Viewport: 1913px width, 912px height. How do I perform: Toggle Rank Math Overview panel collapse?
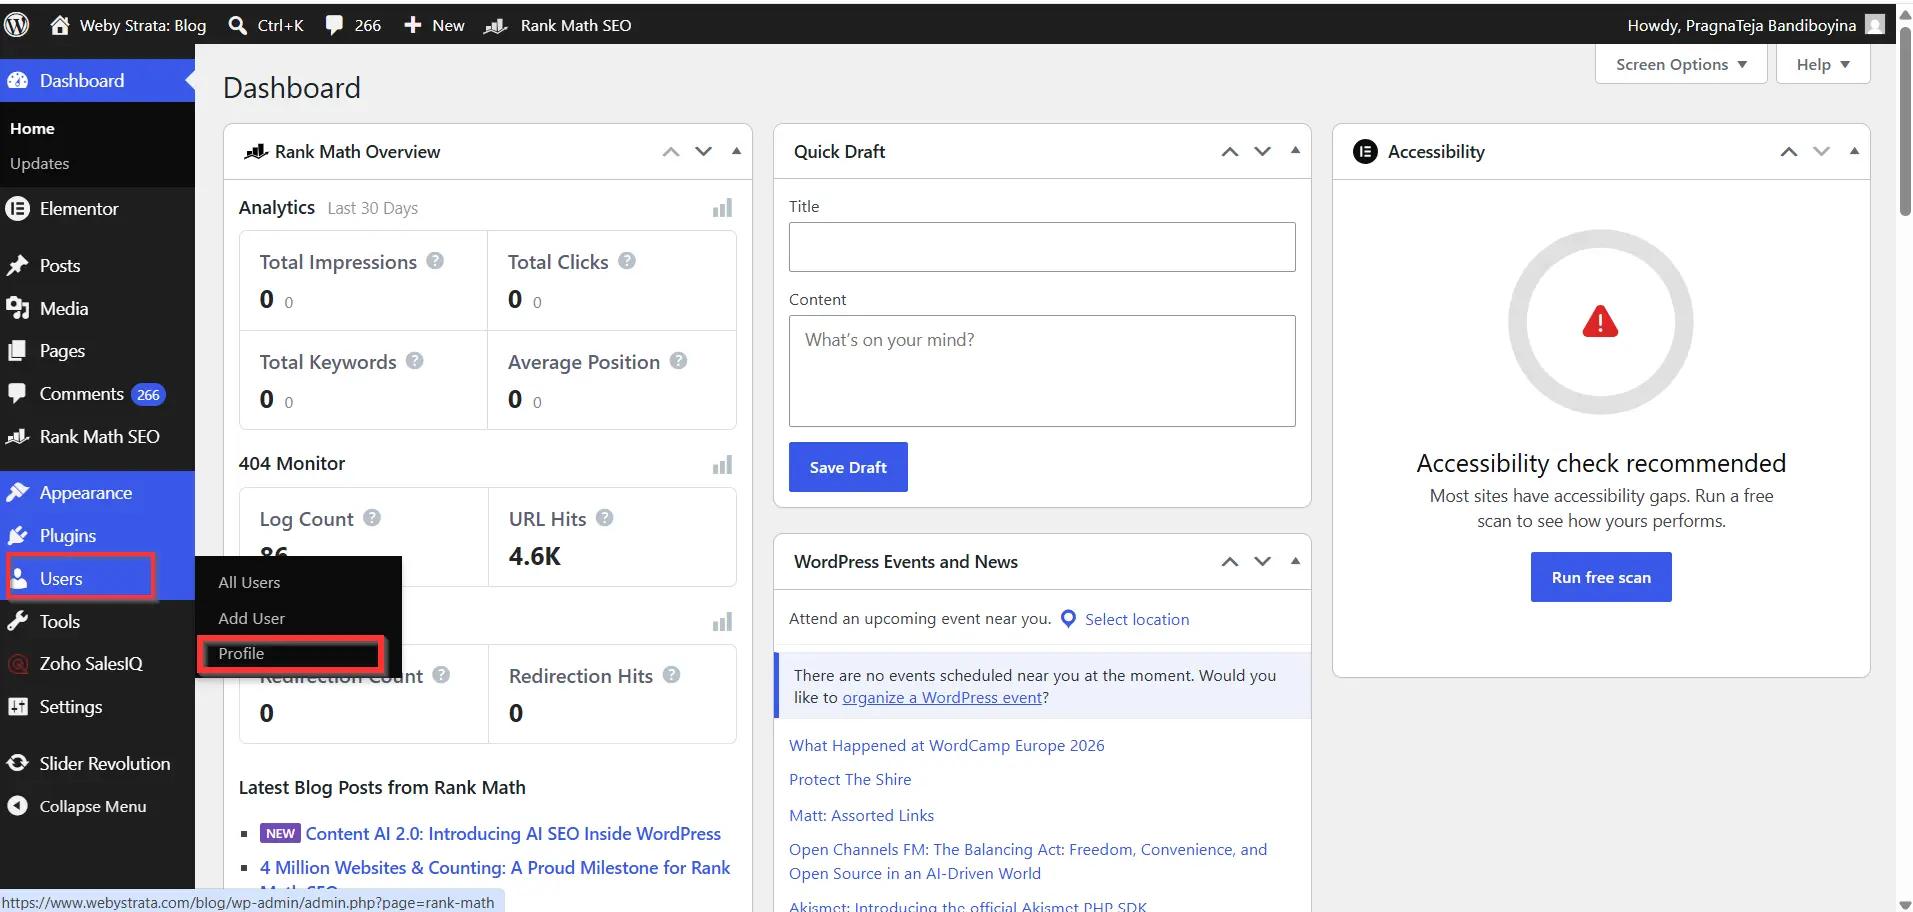click(737, 152)
